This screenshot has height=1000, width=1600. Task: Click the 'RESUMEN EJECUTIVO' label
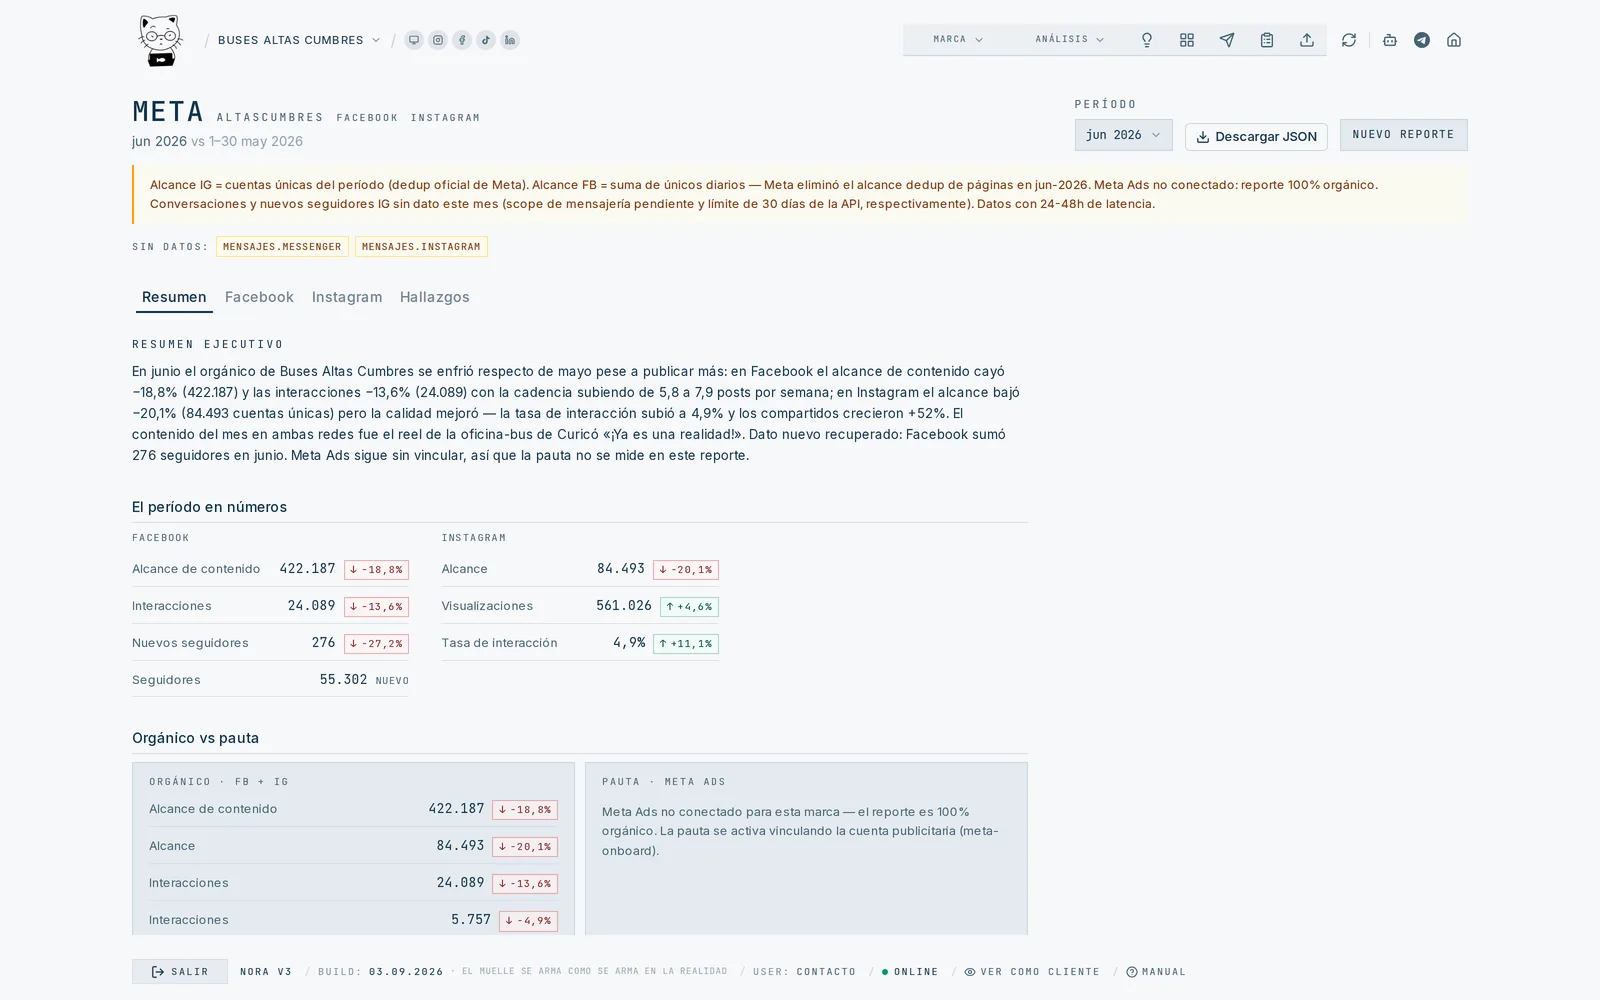pos(208,344)
